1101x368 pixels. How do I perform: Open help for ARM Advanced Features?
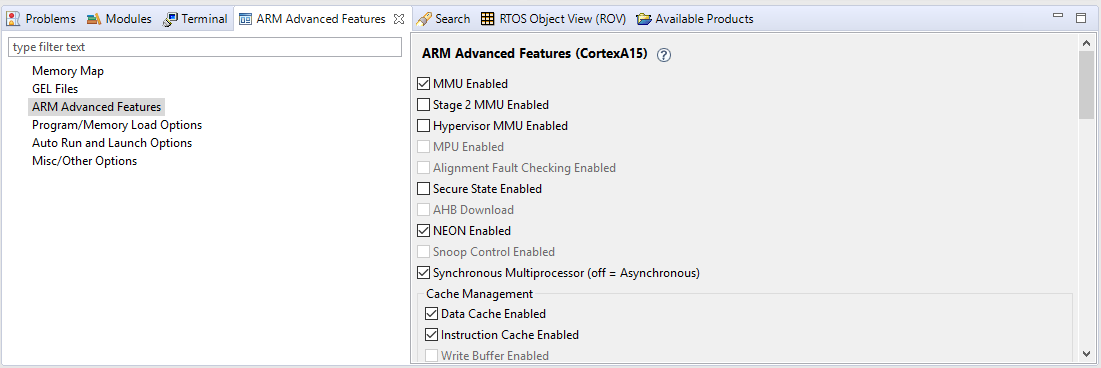[664, 55]
